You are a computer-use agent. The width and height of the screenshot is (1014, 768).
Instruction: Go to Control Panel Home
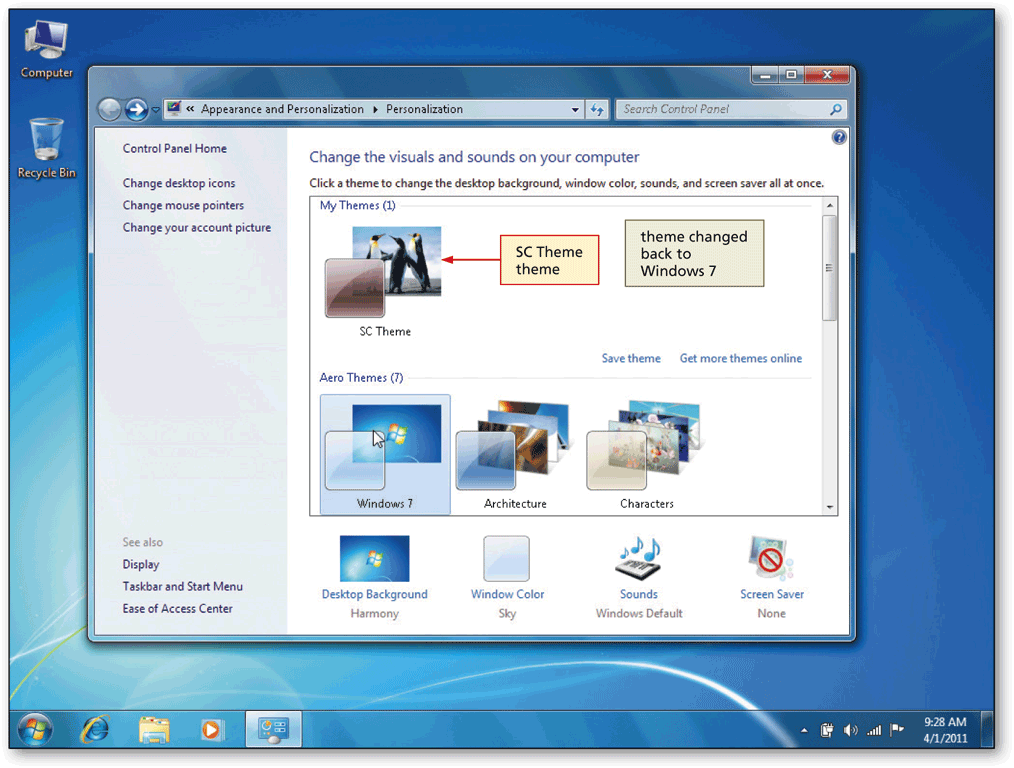click(x=175, y=149)
